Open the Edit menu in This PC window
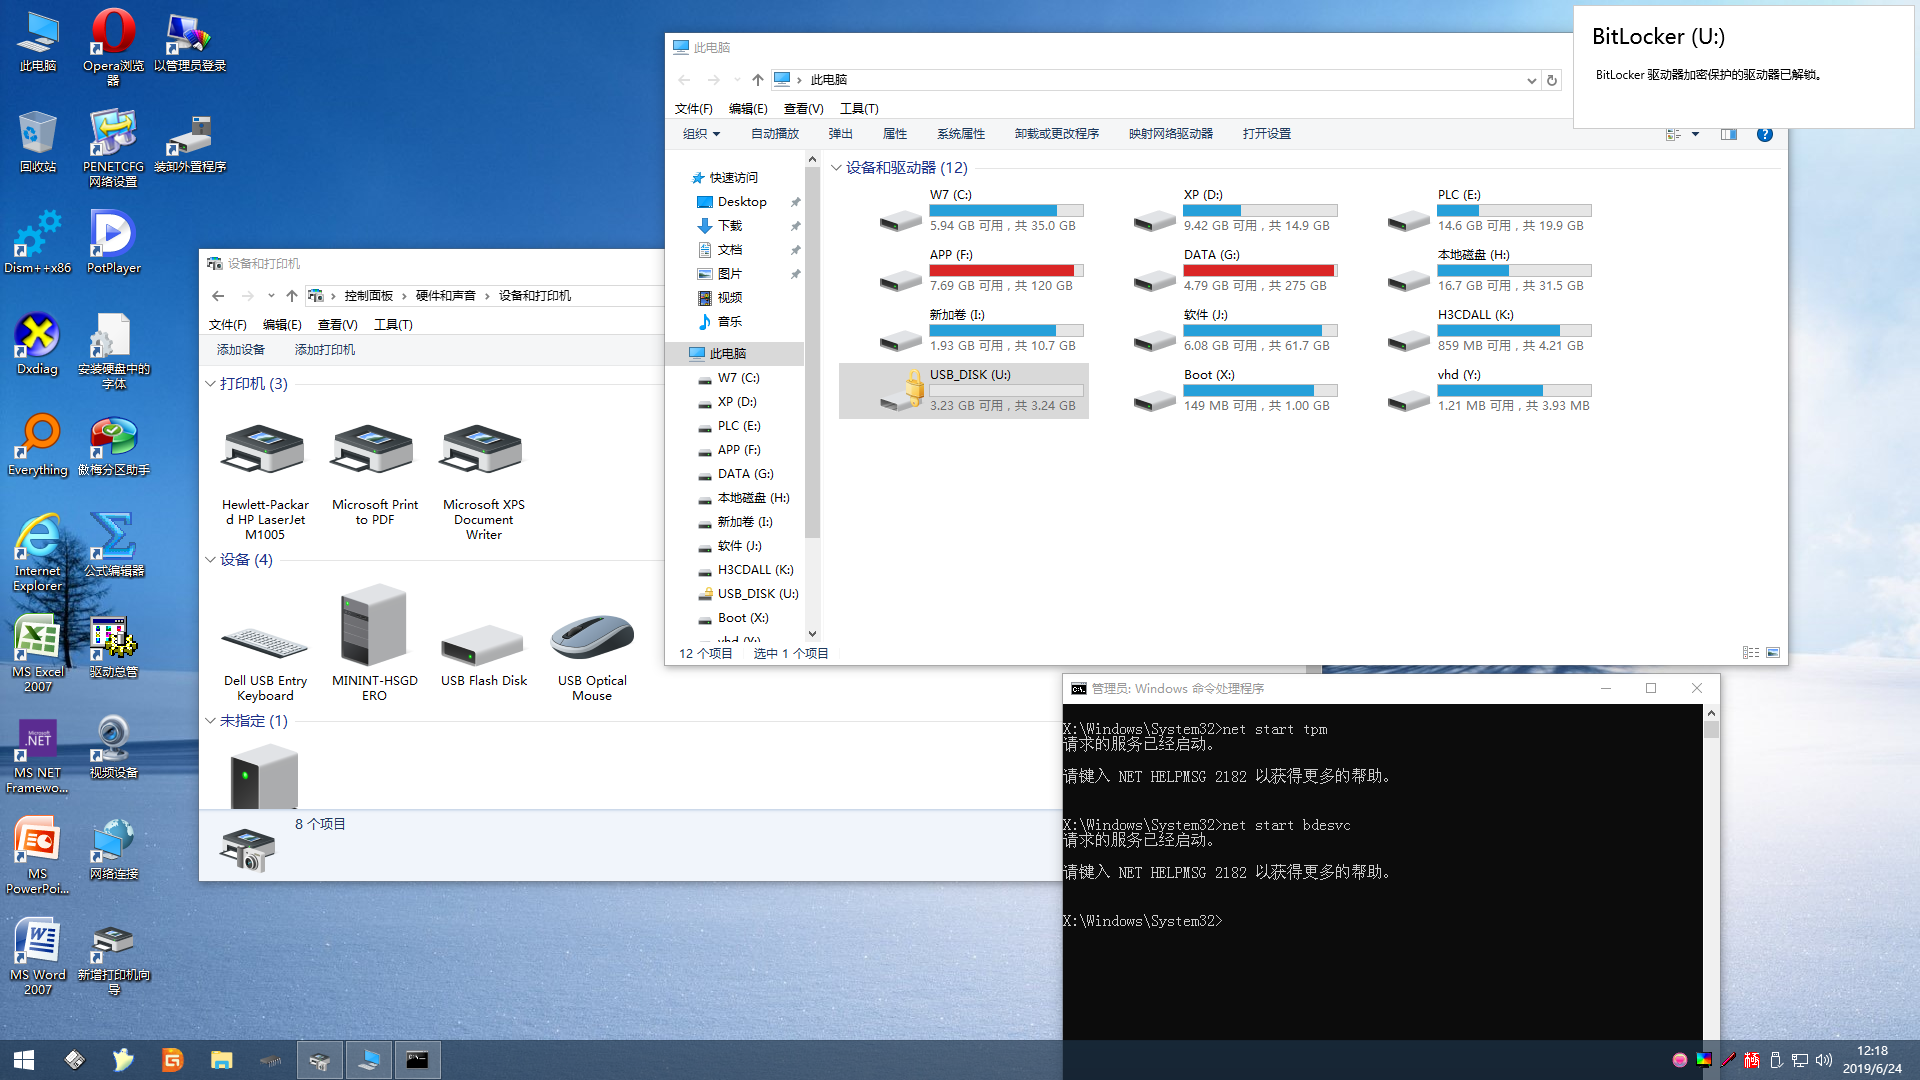This screenshot has width=1920, height=1080. [x=748, y=109]
